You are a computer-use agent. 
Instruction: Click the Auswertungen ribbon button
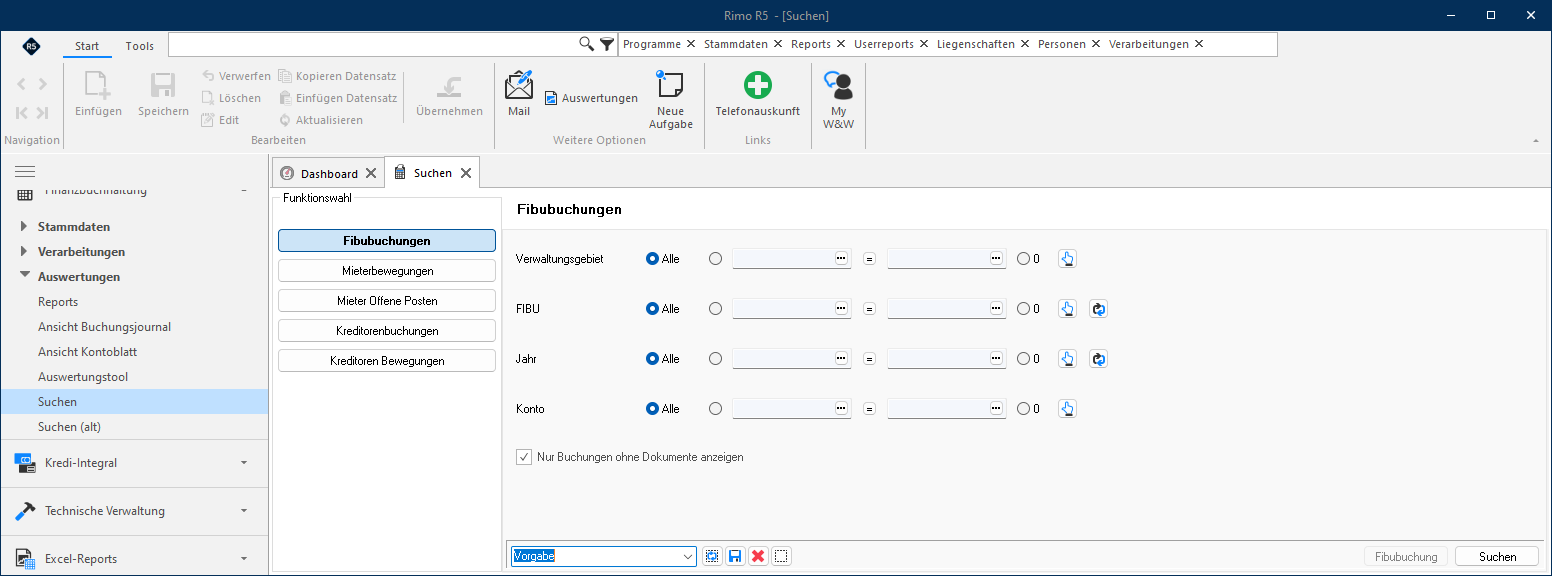tap(591, 98)
